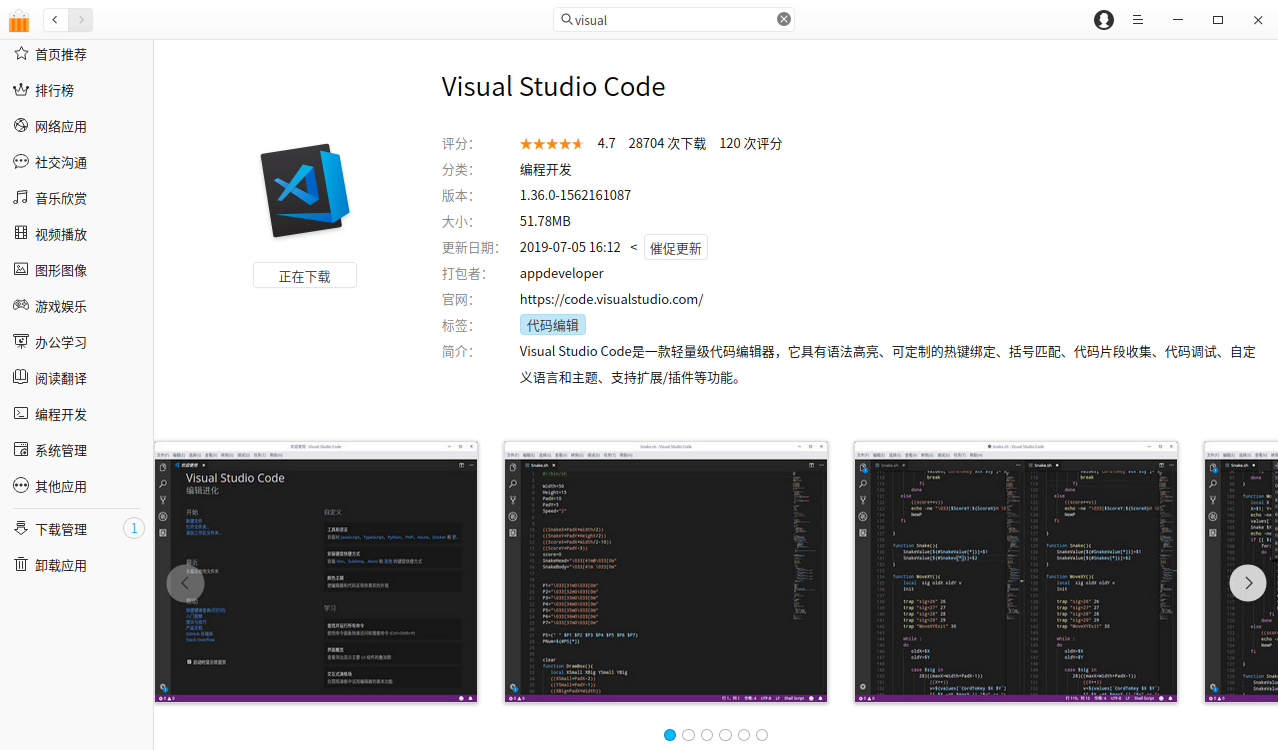The image size is (1278, 750).
Task: Click the film icon beside 视频播放
Action: tap(21, 234)
